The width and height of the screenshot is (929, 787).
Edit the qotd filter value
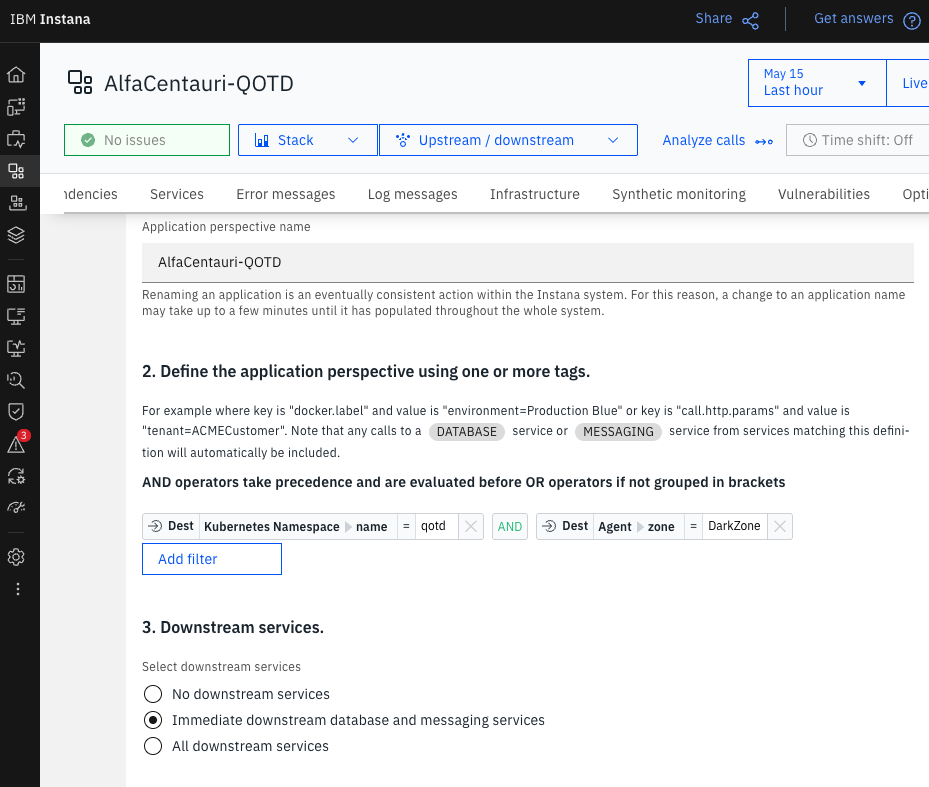click(437, 526)
